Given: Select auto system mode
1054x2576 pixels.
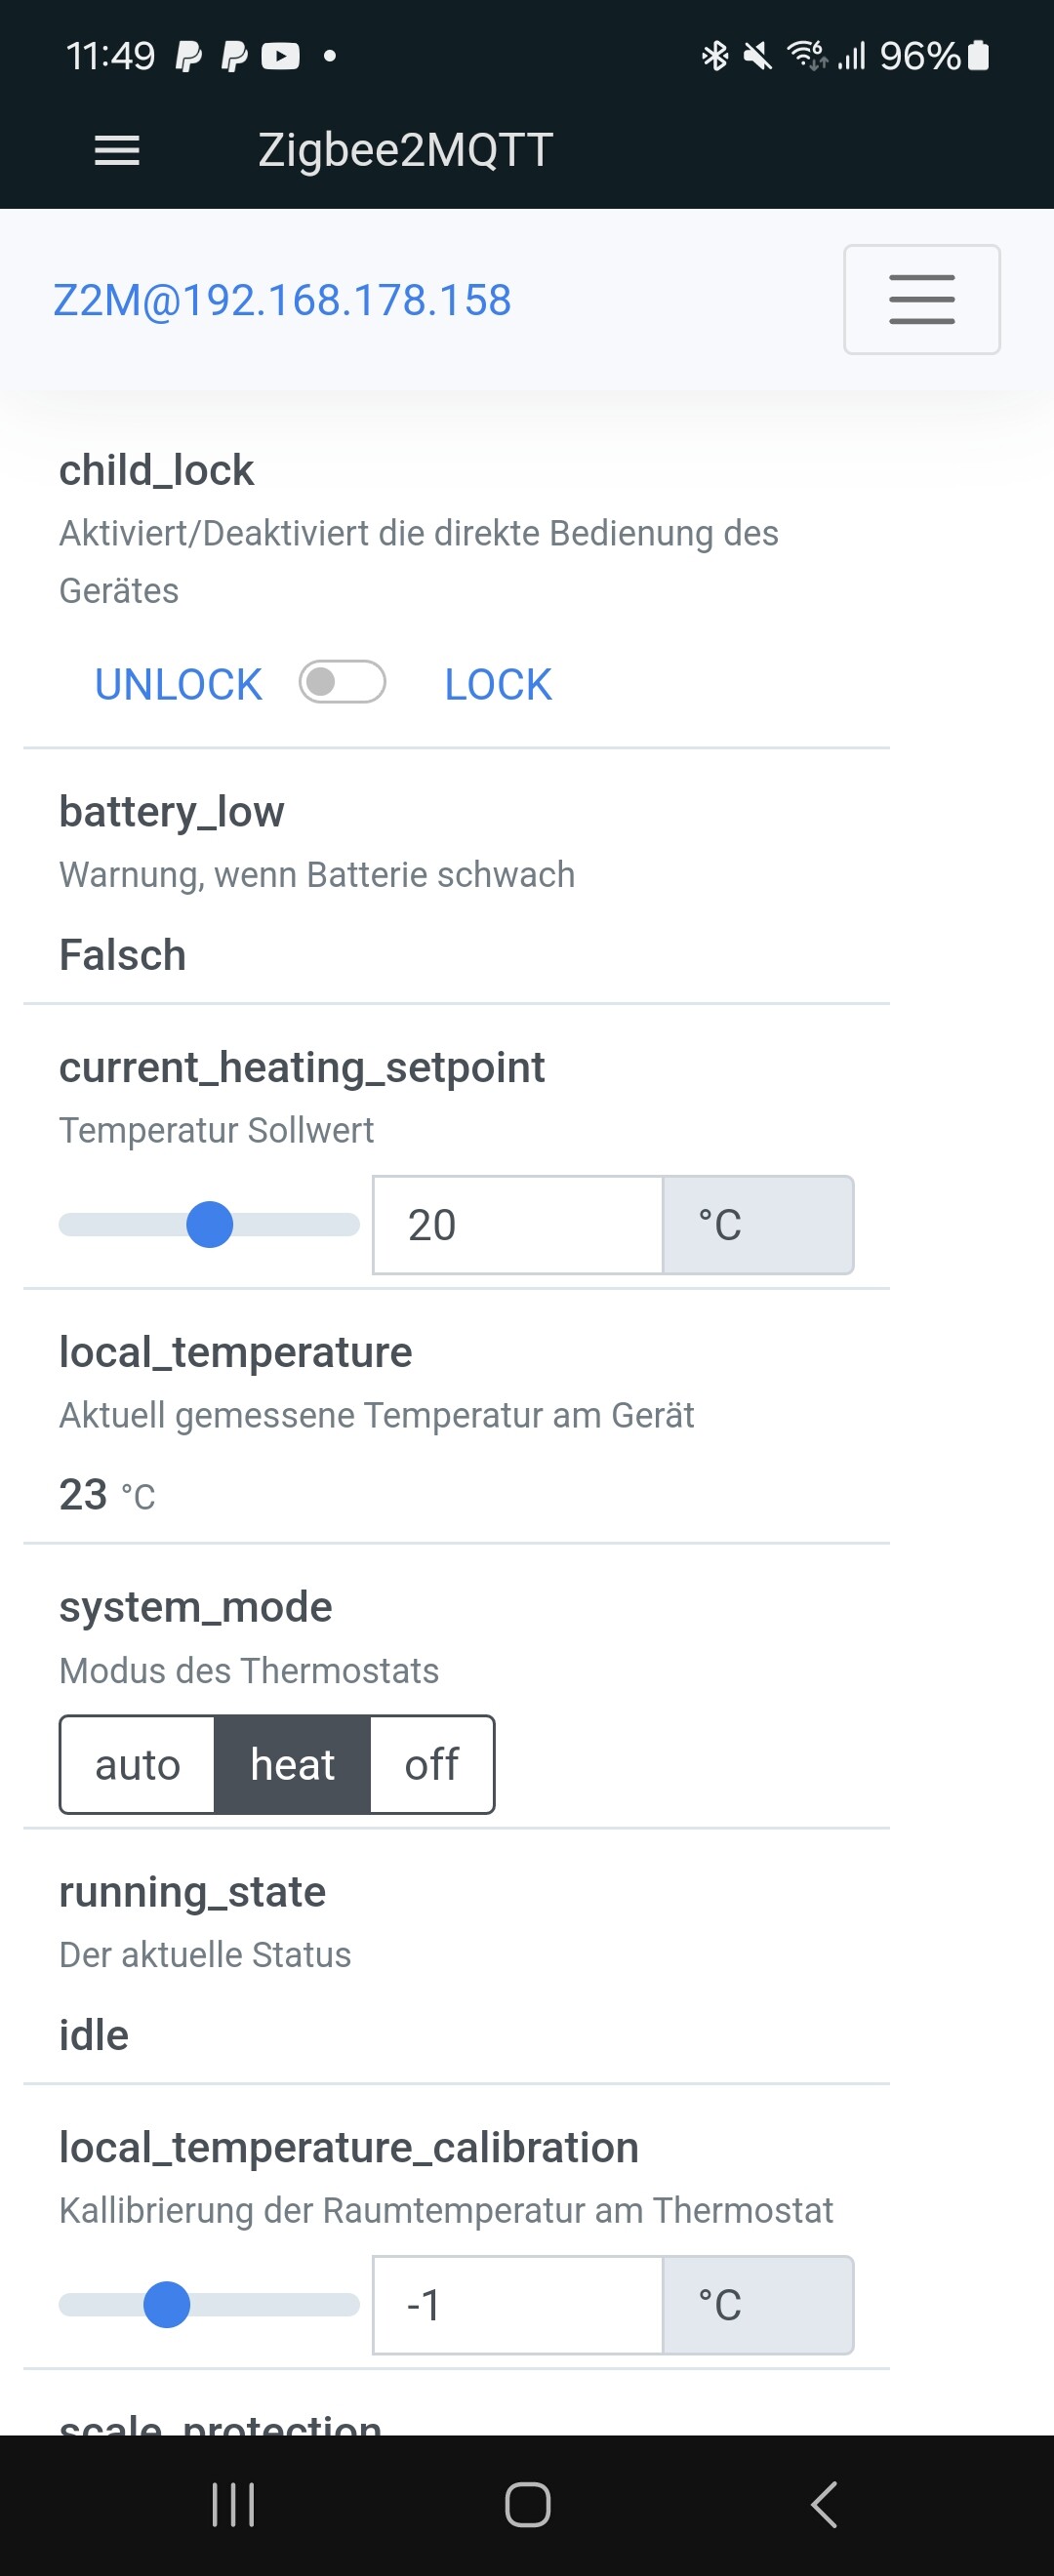Looking at the screenshot, I should tap(138, 1765).
